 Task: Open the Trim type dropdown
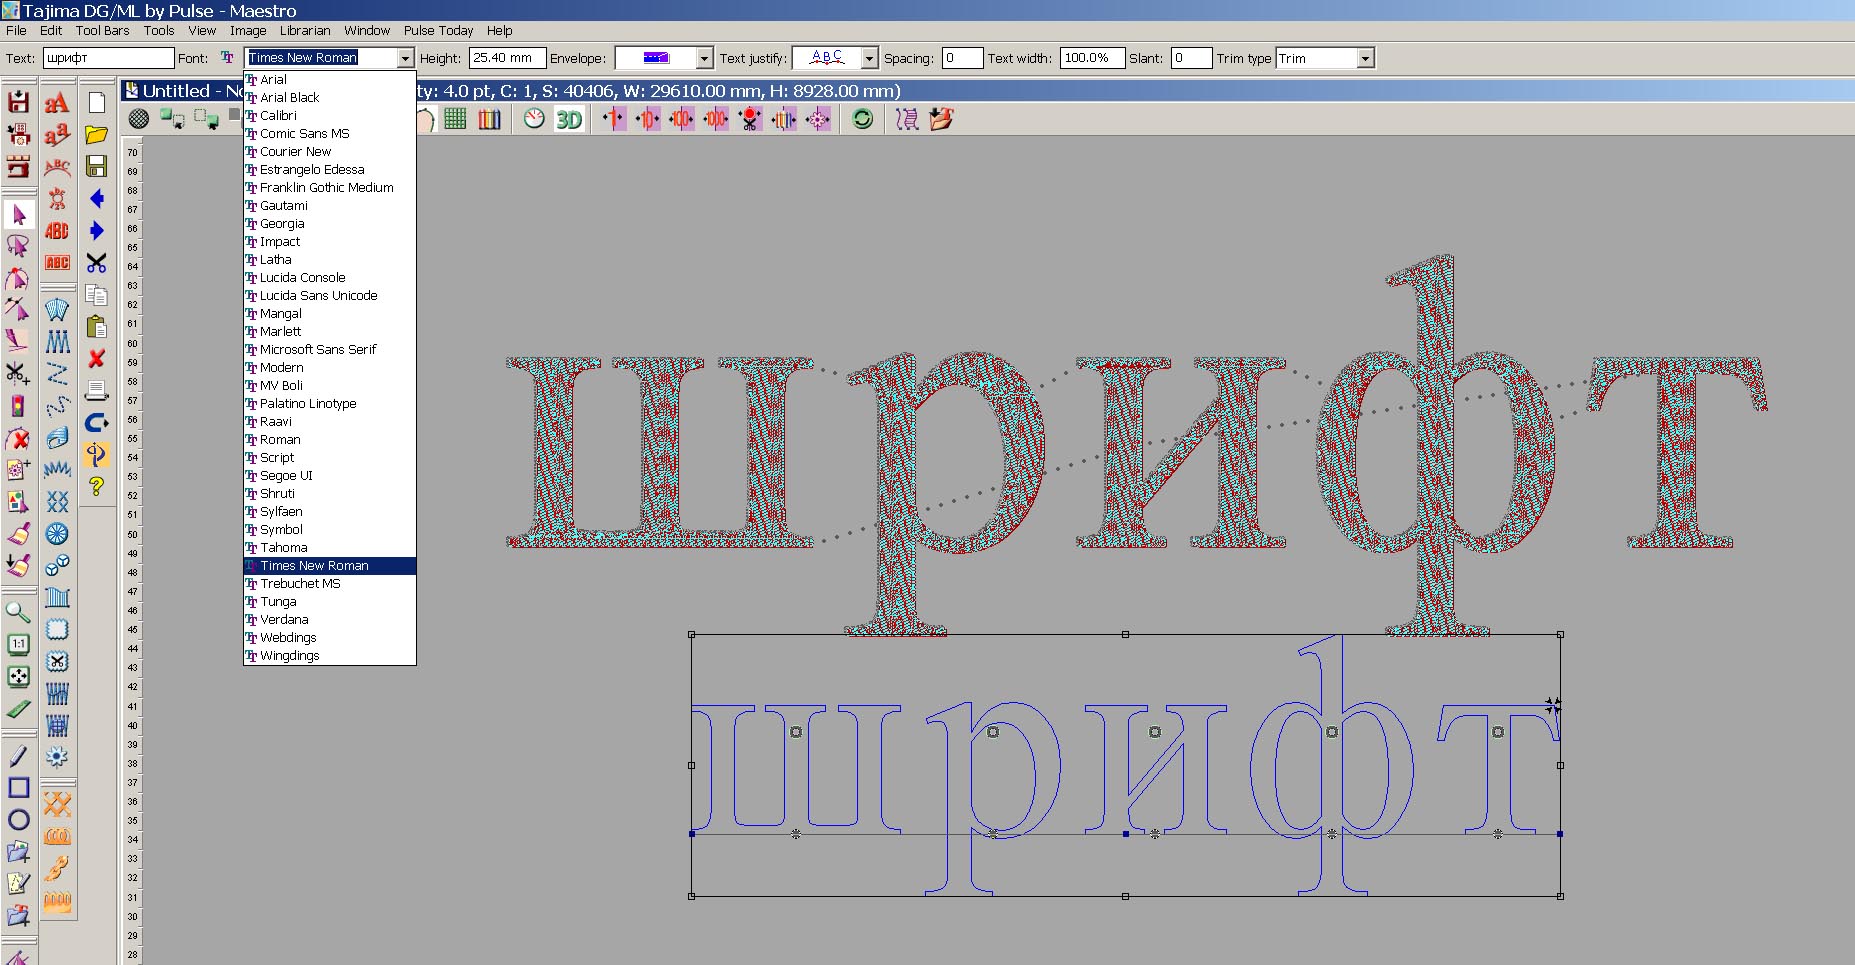coord(1365,59)
